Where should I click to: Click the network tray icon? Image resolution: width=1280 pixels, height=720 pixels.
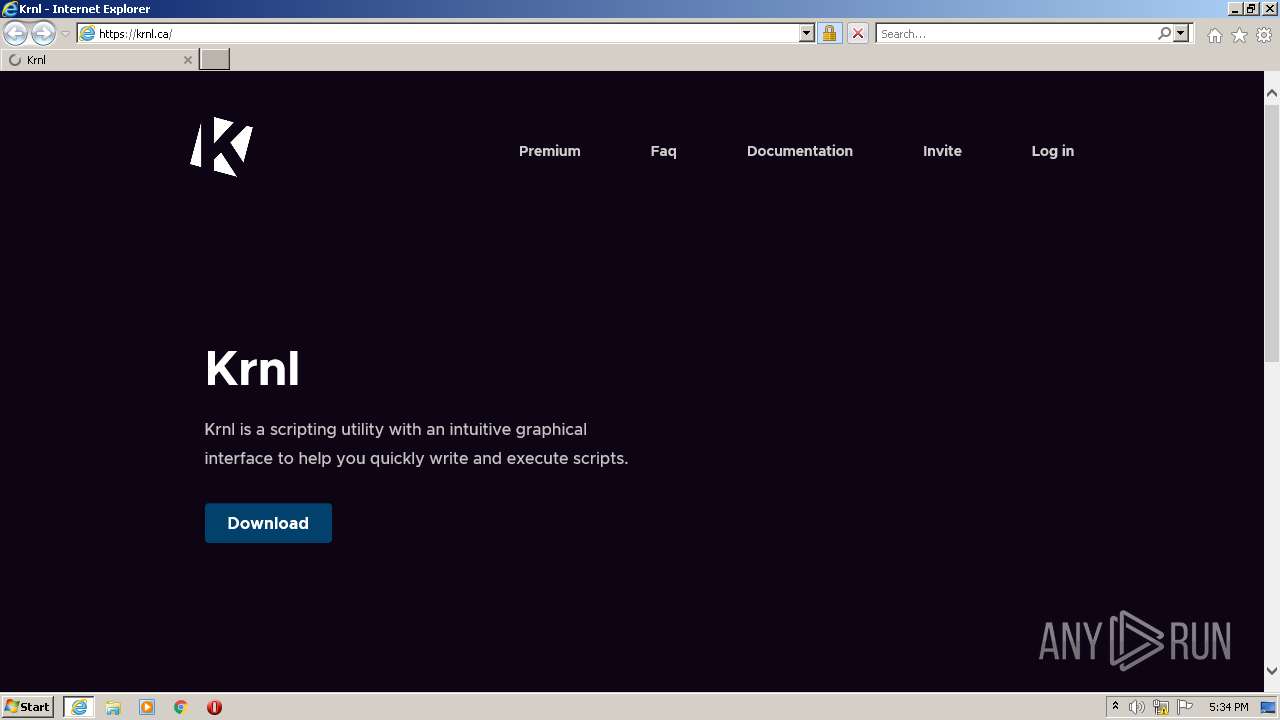coord(1161,707)
